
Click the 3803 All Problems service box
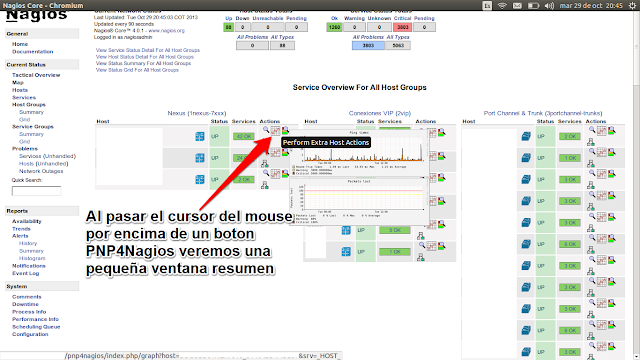pos(368,46)
